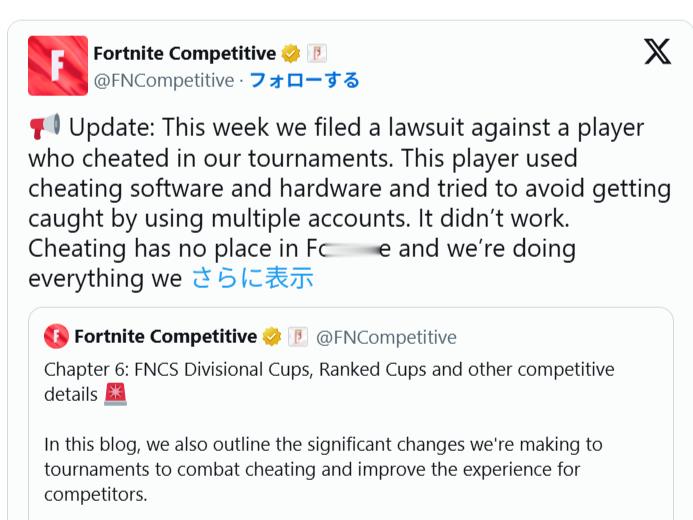This screenshot has height=520, width=693.
Task: Click the gold verified badge in the quoted tweet
Action: (x=272, y=337)
